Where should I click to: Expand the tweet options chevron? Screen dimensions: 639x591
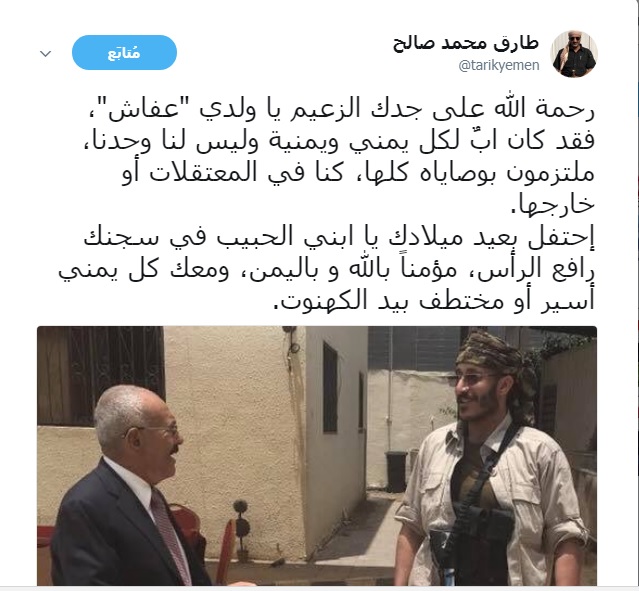tap(45, 53)
